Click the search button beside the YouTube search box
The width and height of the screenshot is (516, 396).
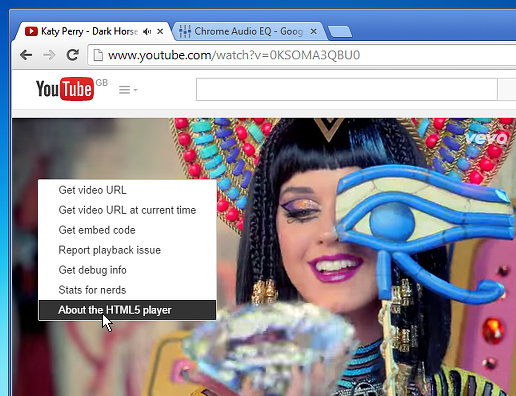507,89
